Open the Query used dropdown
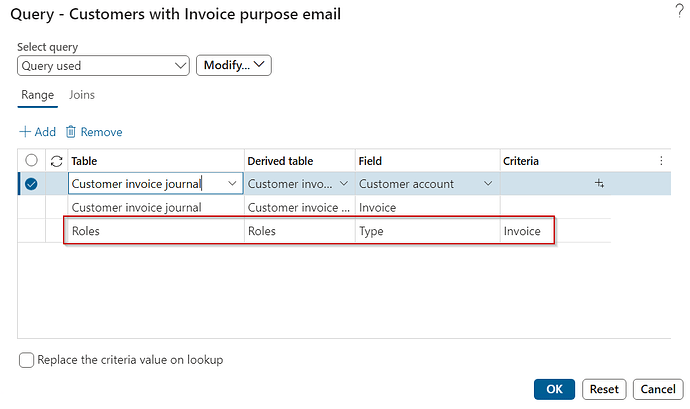This screenshot has height=409, width=690. (103, 66)
